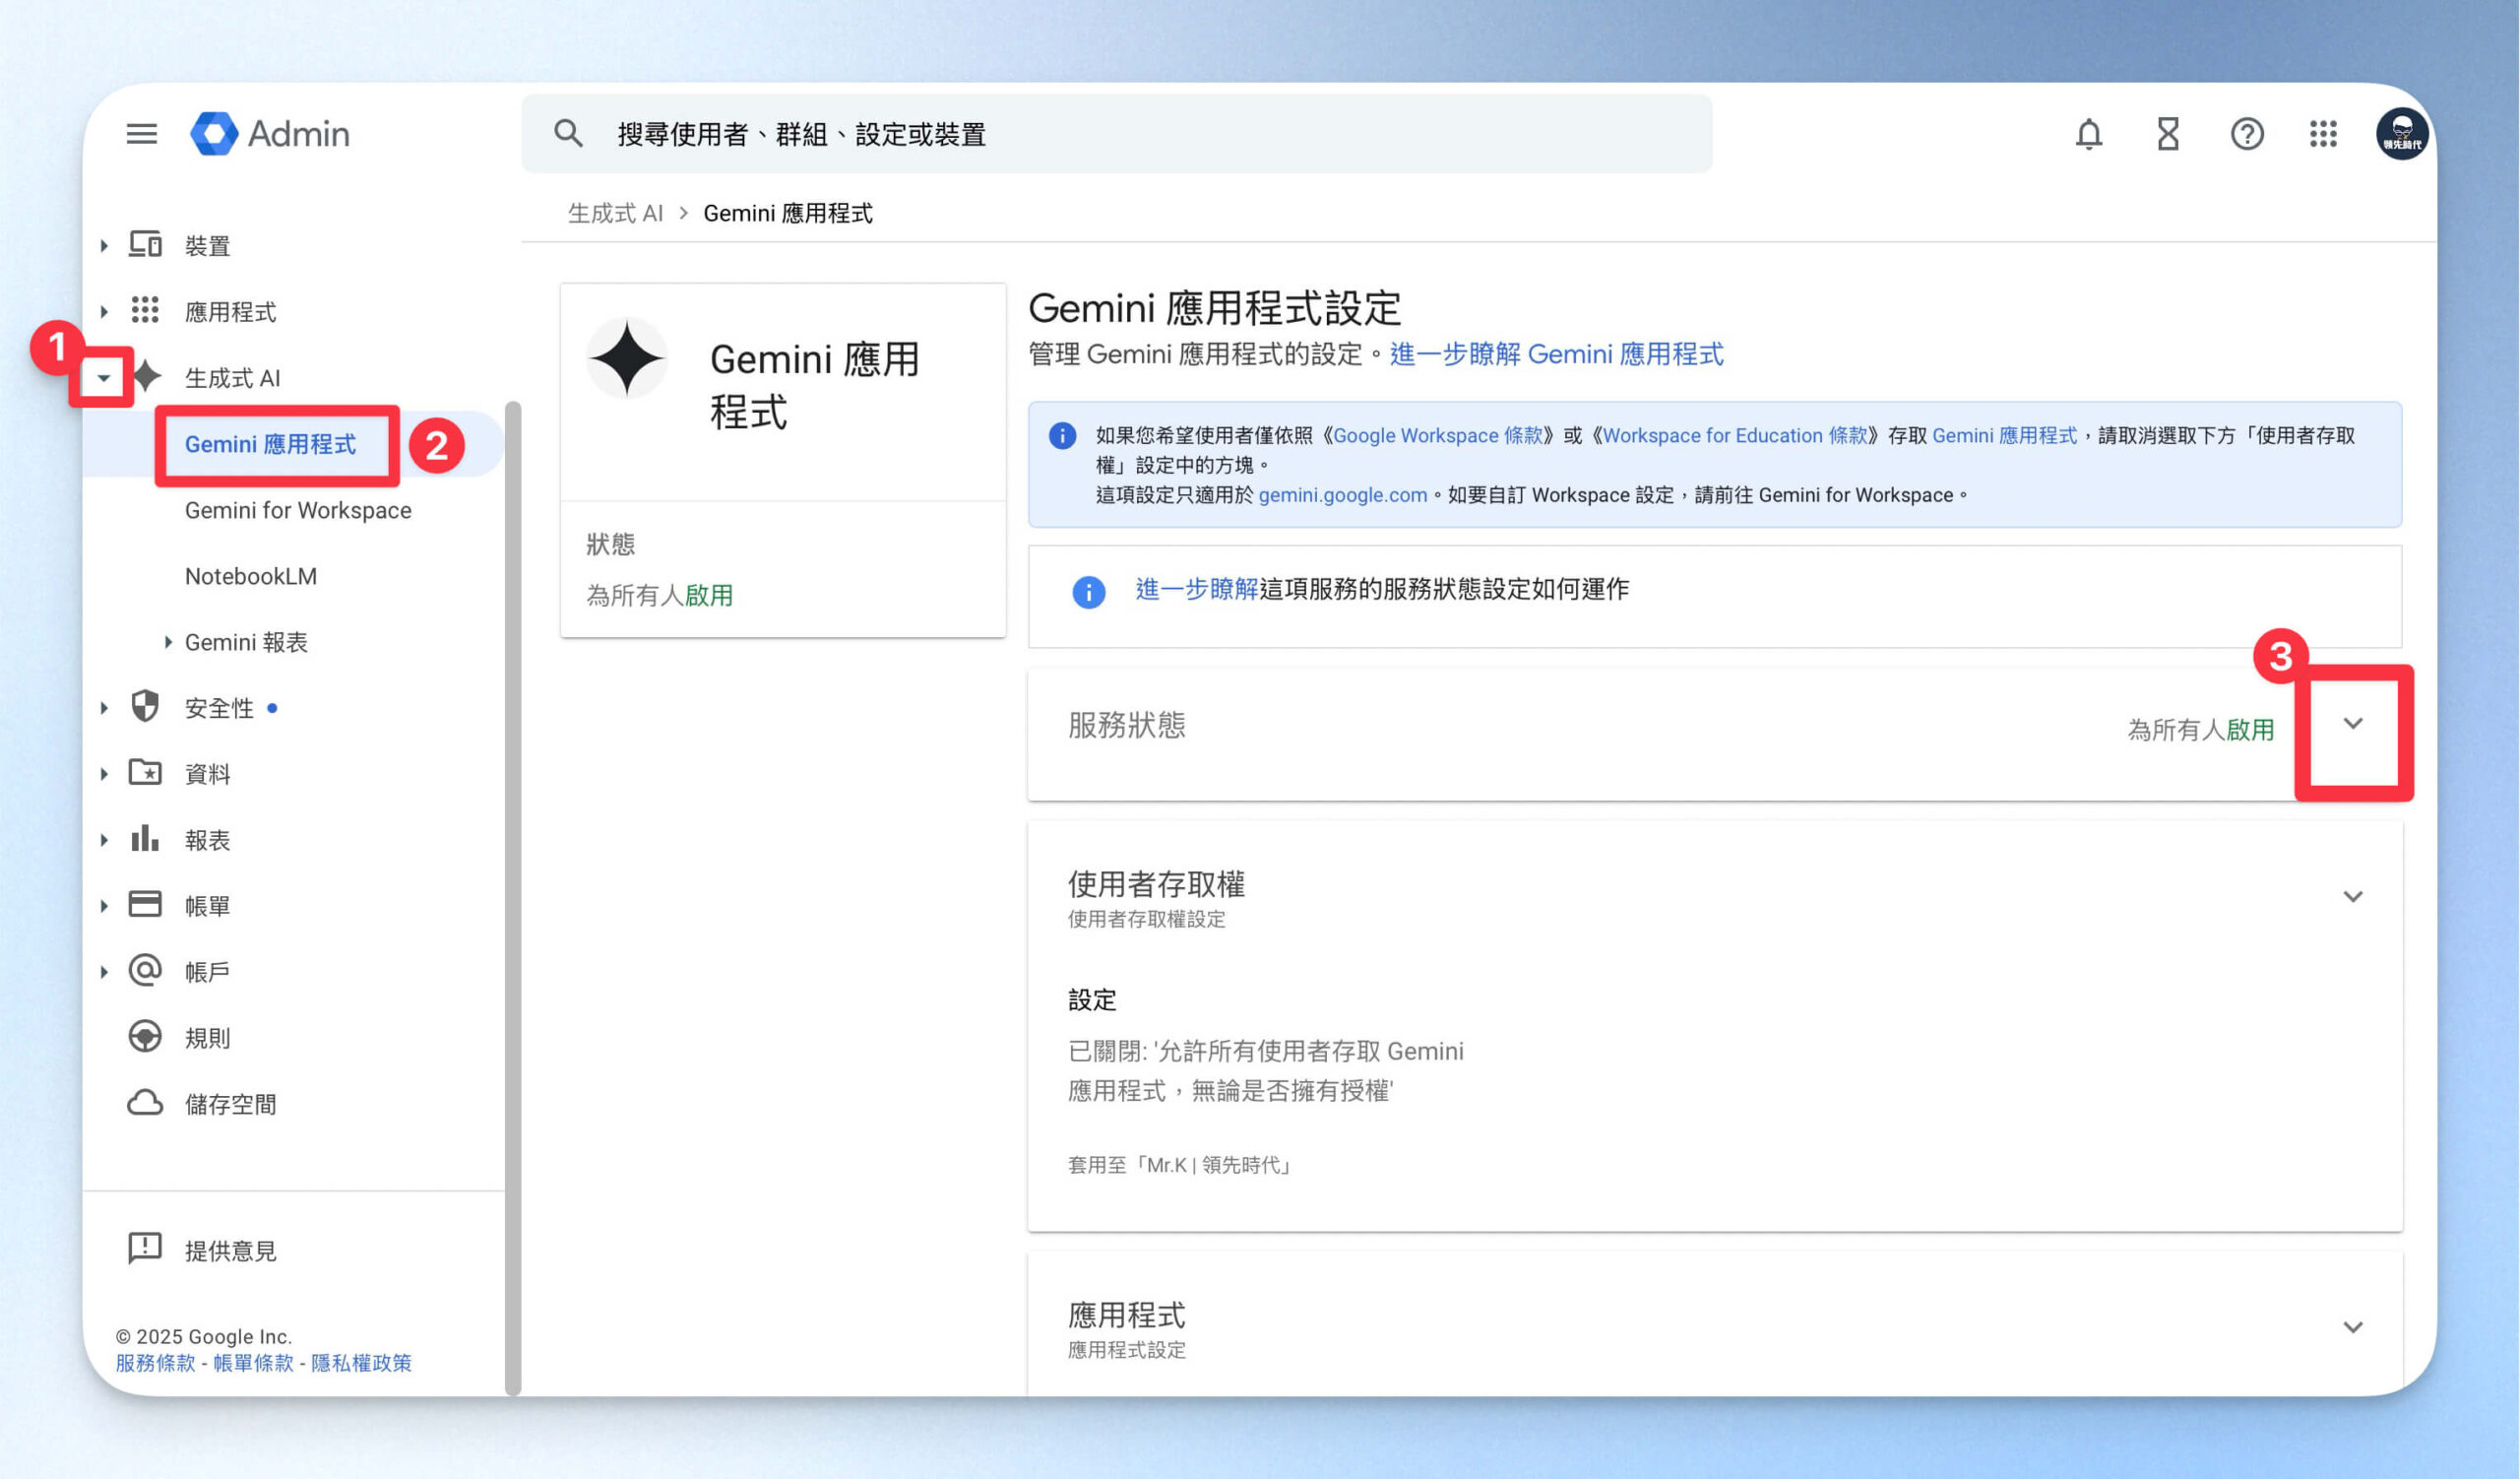Open gemini.google.com link

(1342, 495)
